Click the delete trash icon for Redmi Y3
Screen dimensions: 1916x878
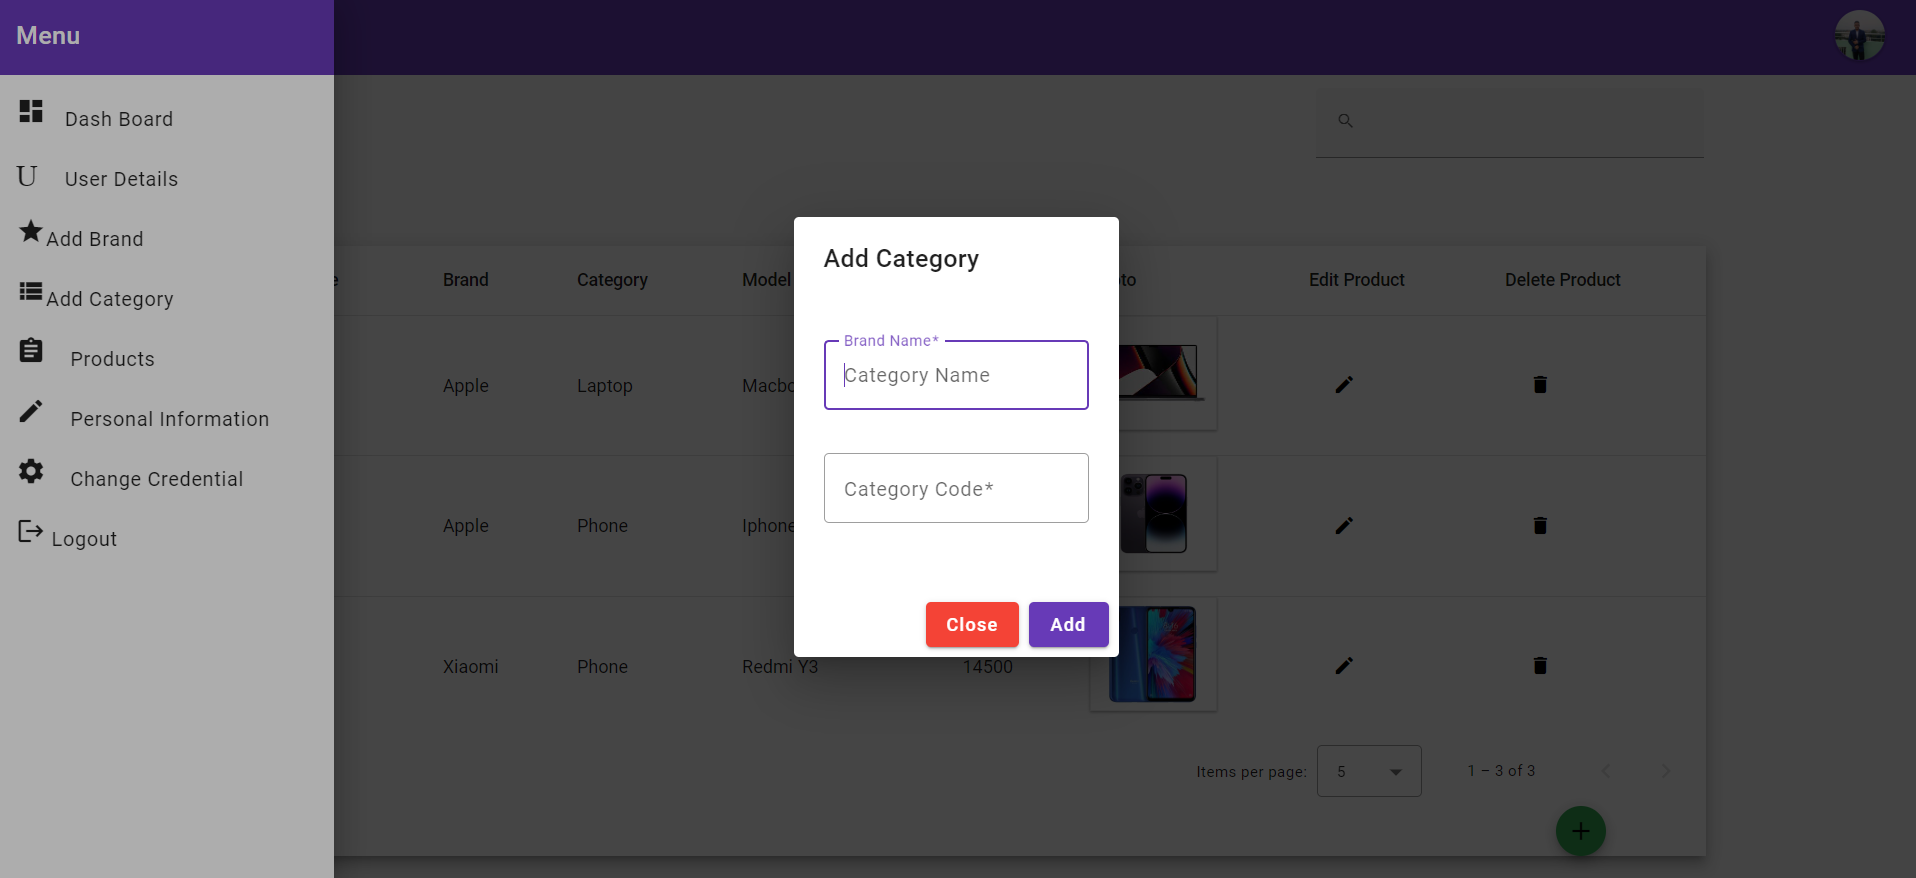1540,666
